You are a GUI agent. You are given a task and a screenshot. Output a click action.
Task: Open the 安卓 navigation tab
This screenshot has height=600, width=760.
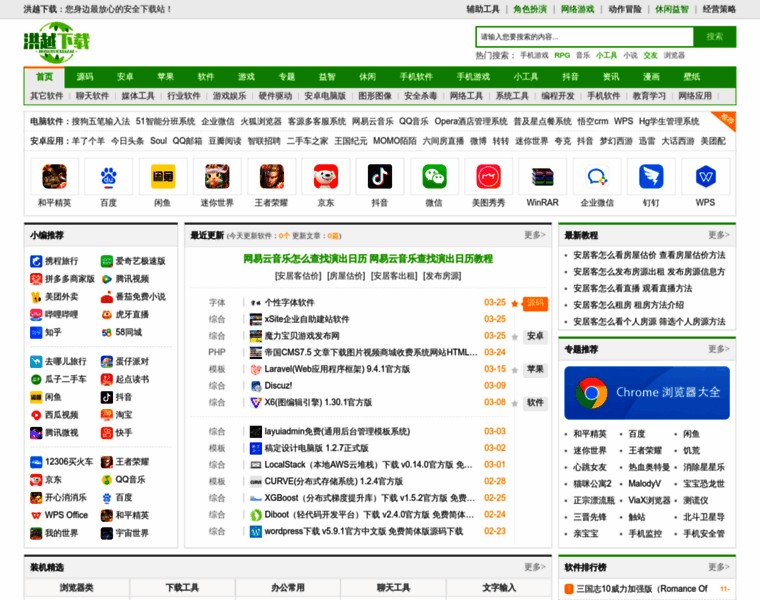pos(125,77)
